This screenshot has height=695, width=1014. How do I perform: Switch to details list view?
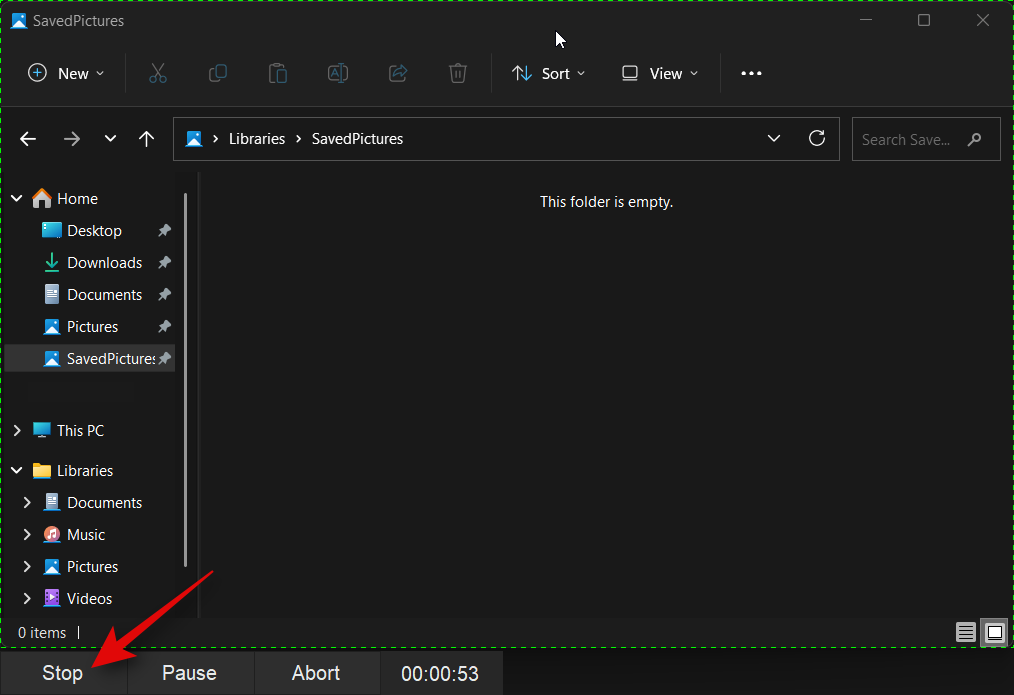click(x=965, y=632)
